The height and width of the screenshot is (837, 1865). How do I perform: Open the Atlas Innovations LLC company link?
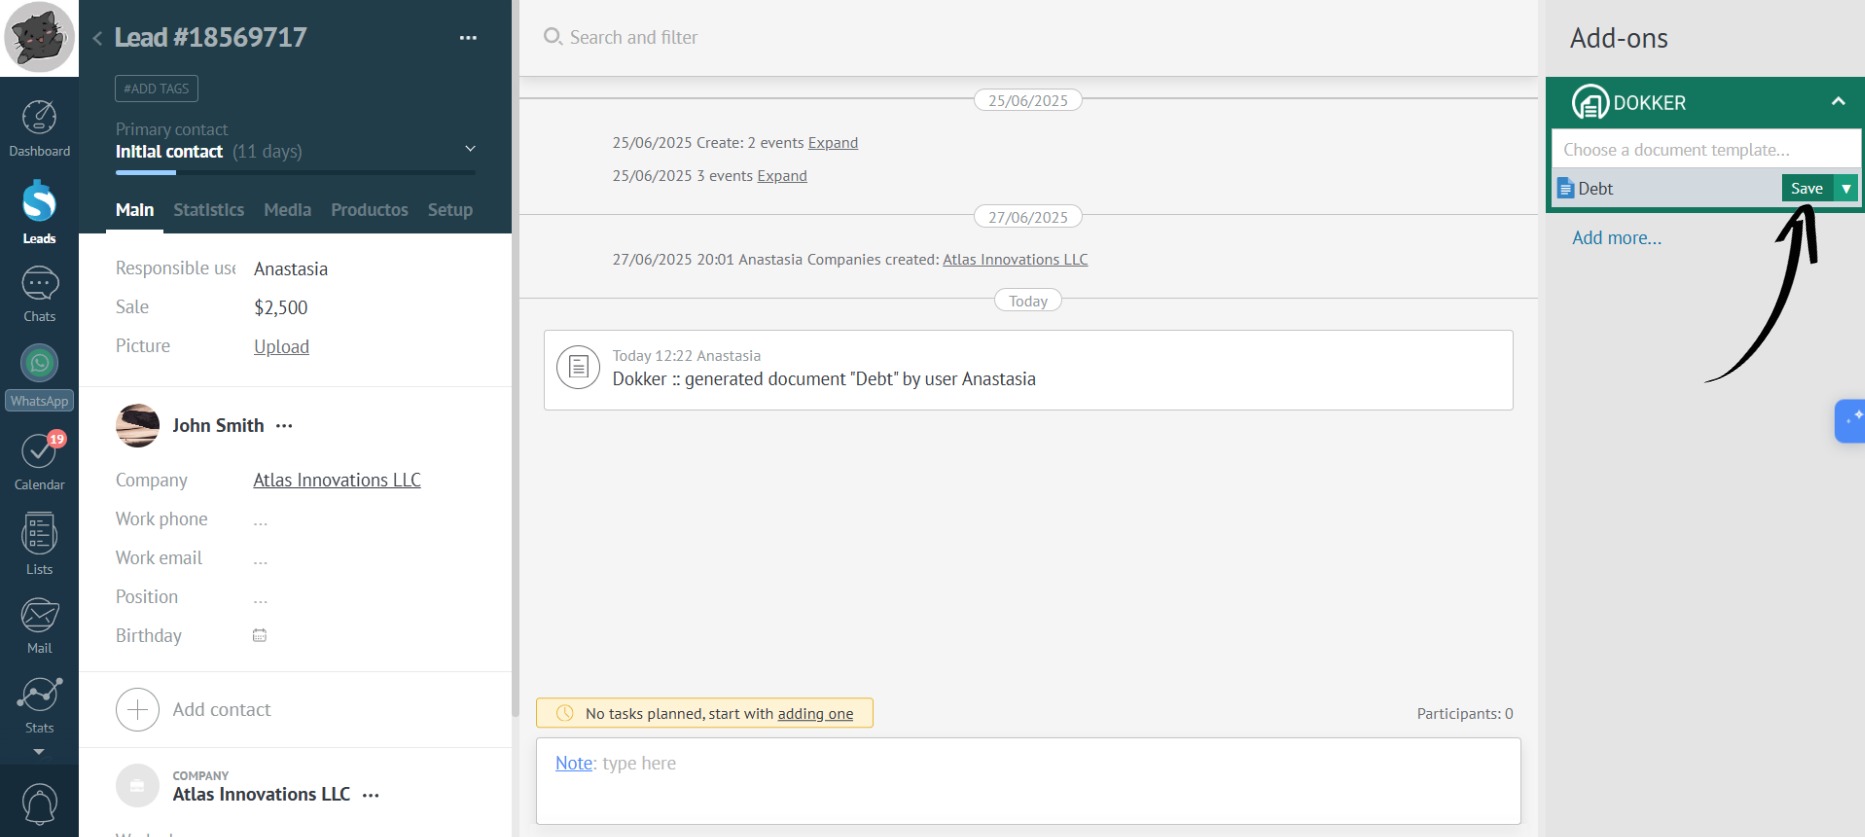(337, 480)
